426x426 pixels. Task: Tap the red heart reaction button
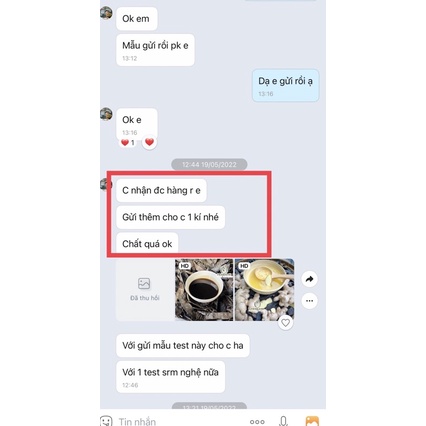(149, 142)
